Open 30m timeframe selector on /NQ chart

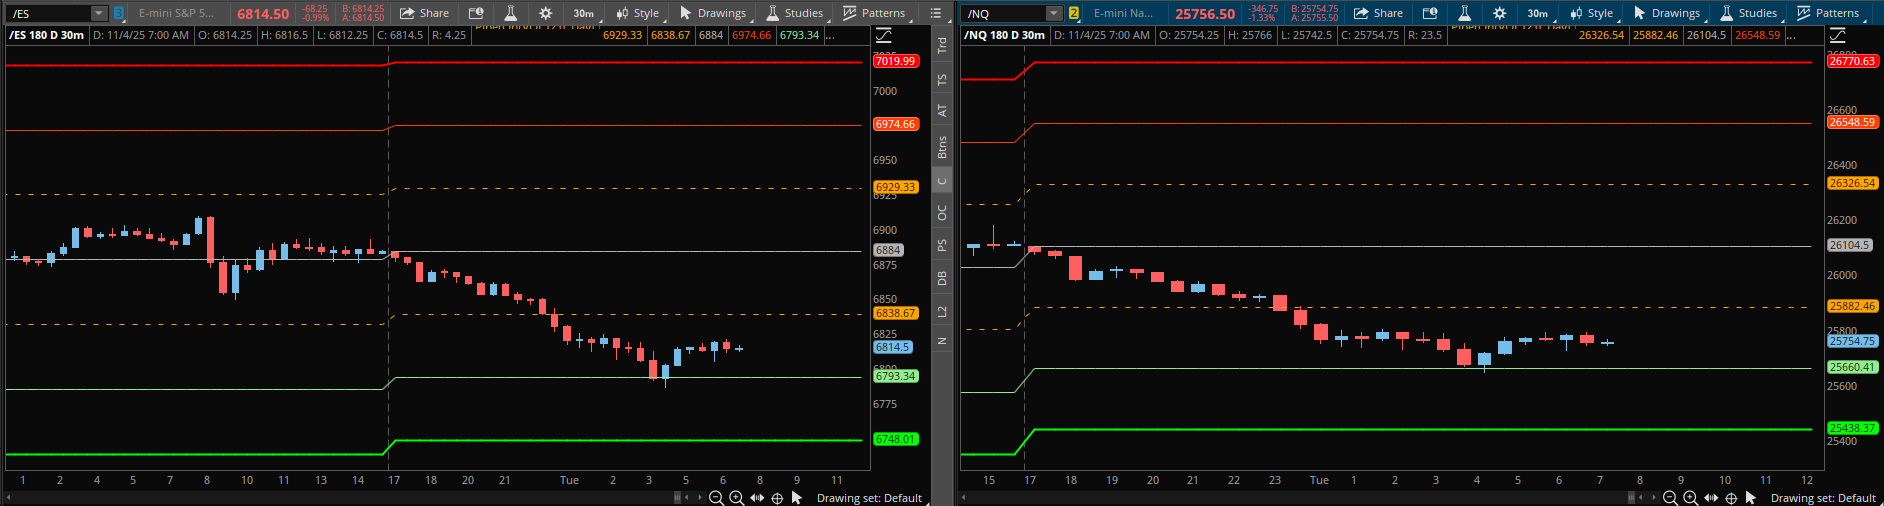(x=1538, y=13)
